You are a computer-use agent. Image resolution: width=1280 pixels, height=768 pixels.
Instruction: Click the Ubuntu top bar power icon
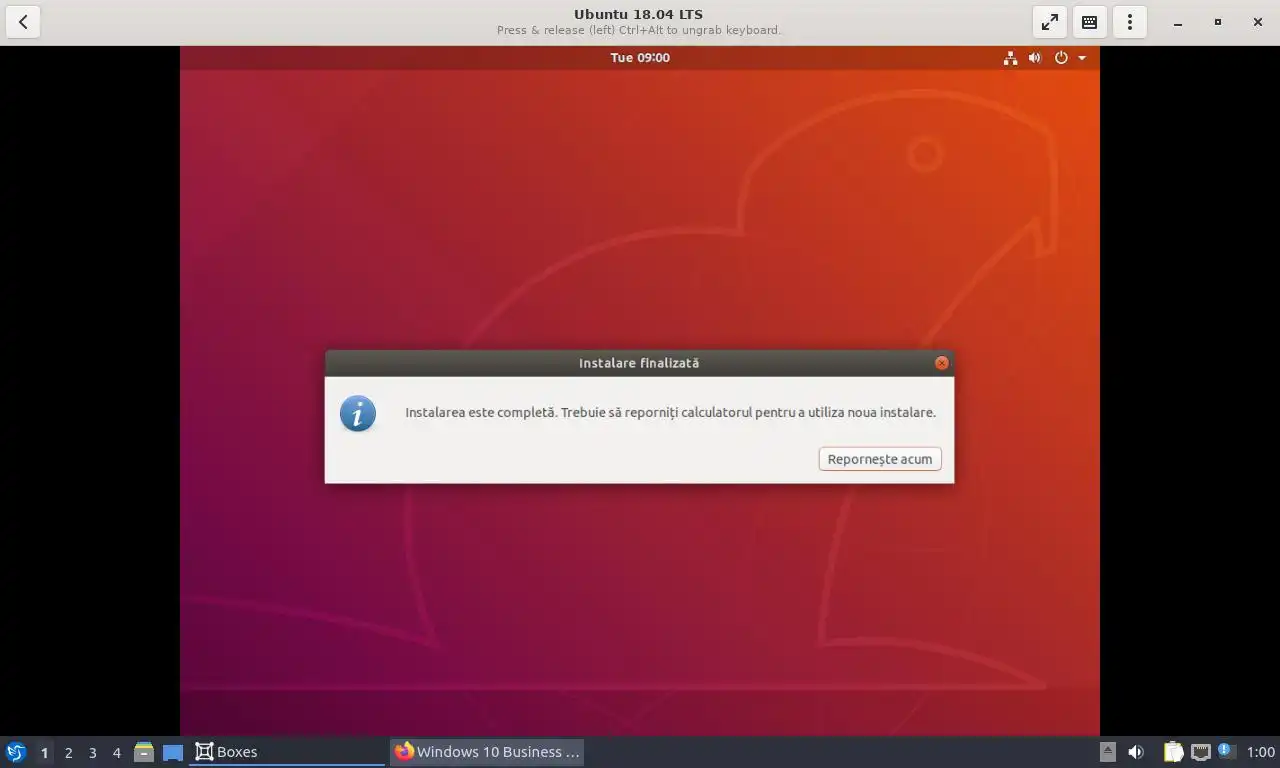click(1061, 58)
